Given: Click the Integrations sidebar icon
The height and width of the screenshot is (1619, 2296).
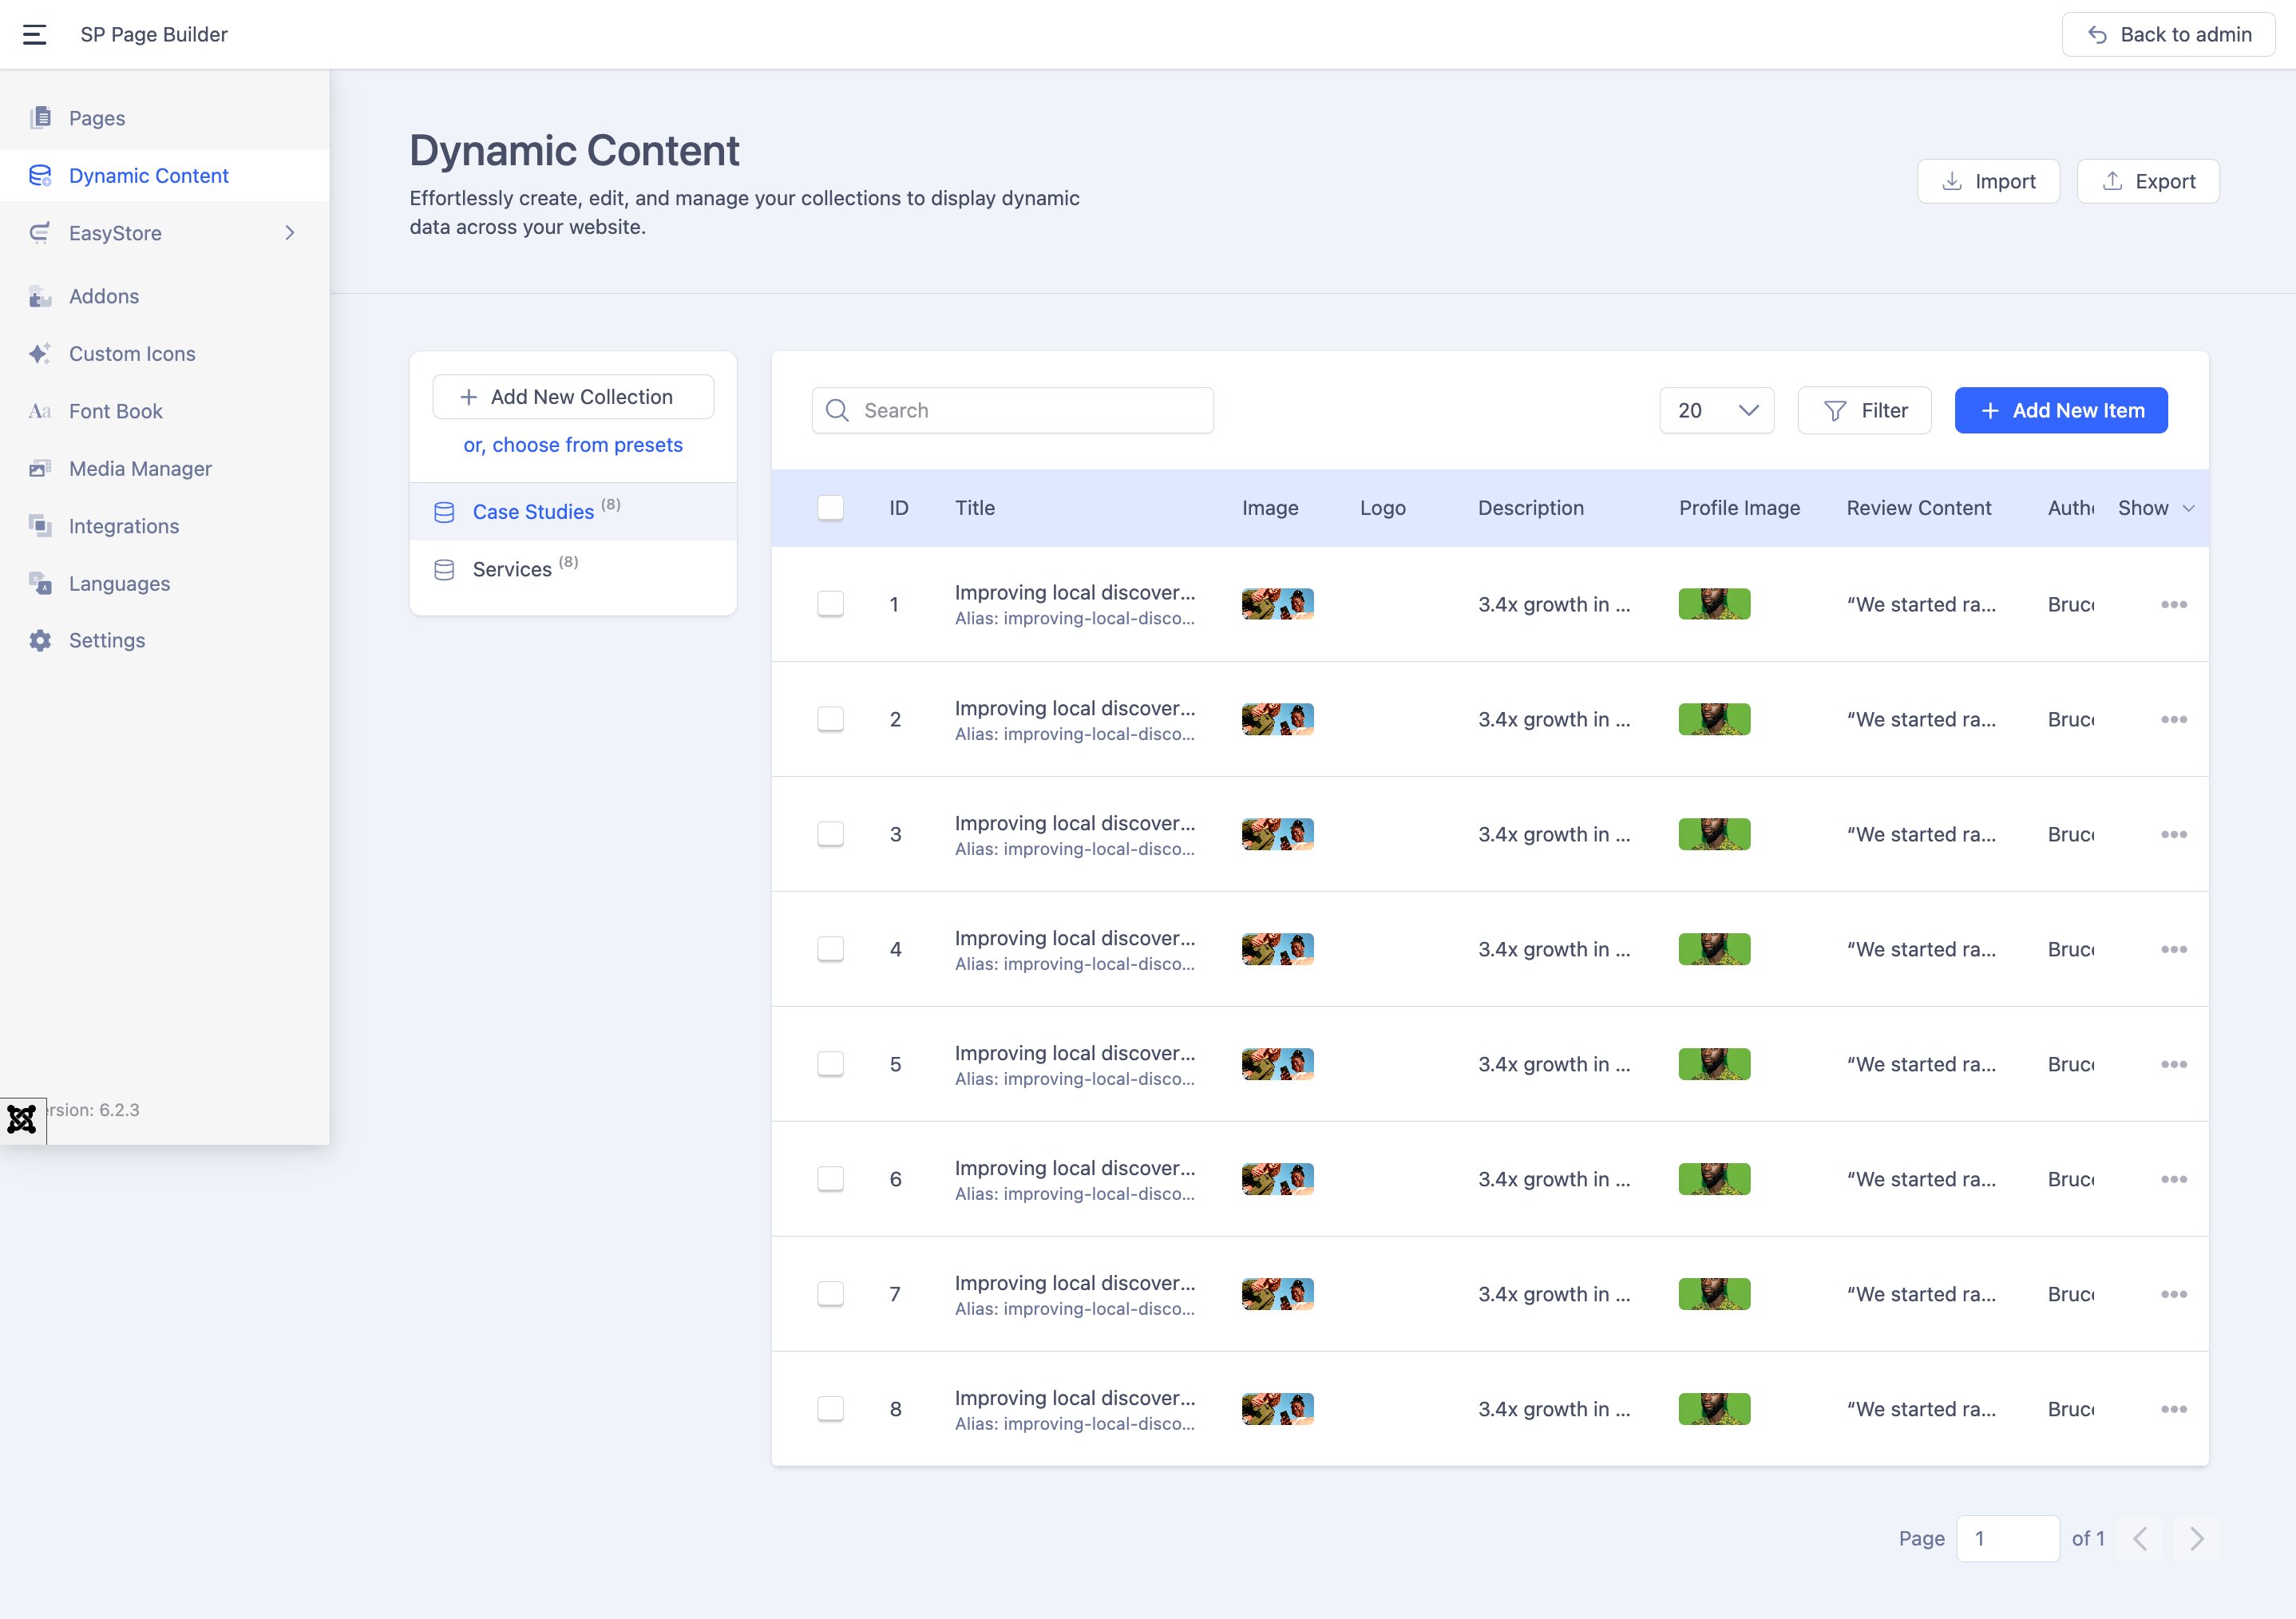Looking at the screenshot, I should [40, 526].
